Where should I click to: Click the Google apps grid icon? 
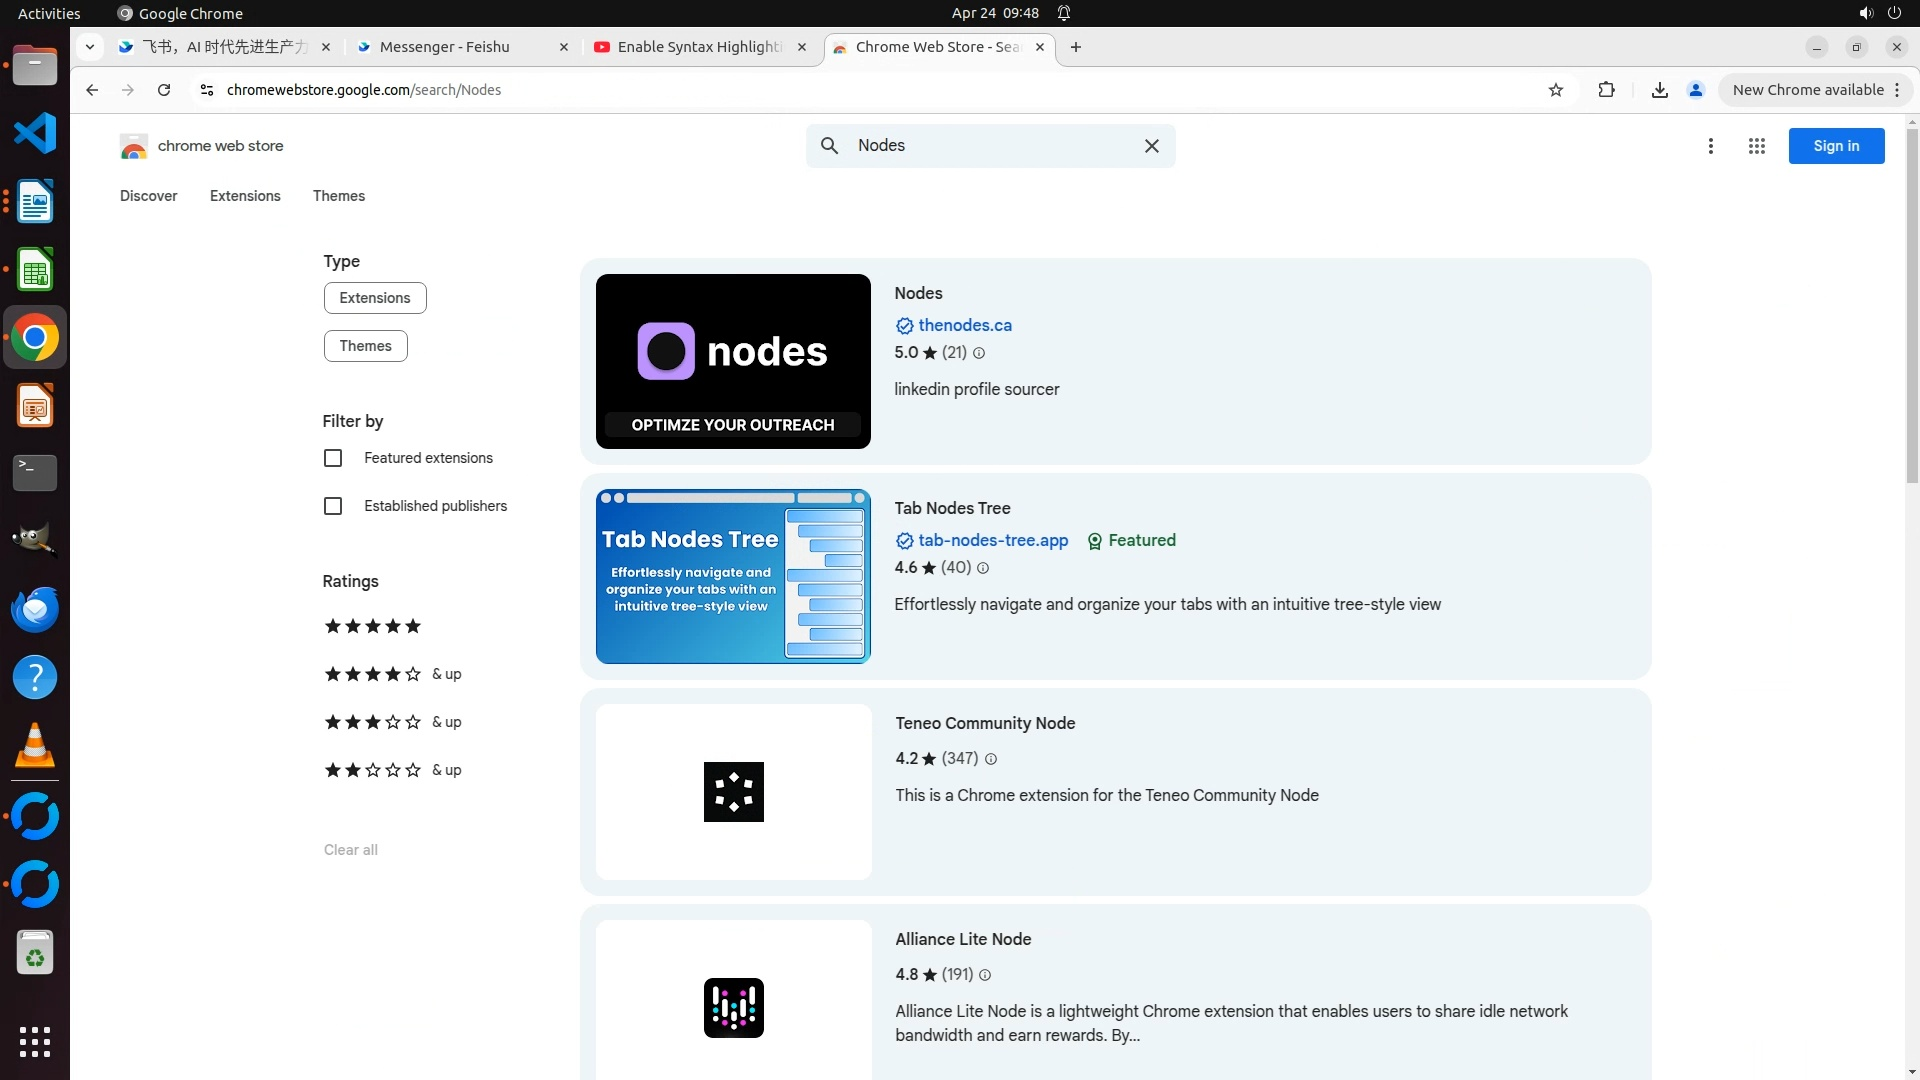coord(1756,146)
